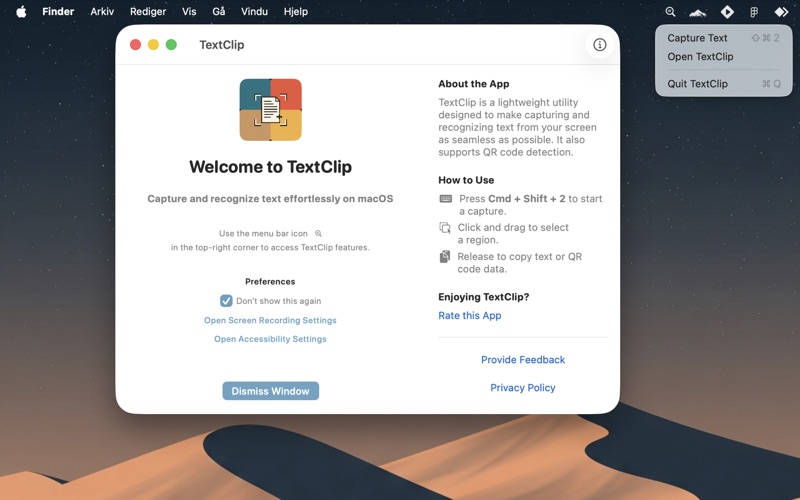This screenshot has height=500, width=800.
Task: Click the Figma-like menu bar icon
Action: click(x=754, y=12)
